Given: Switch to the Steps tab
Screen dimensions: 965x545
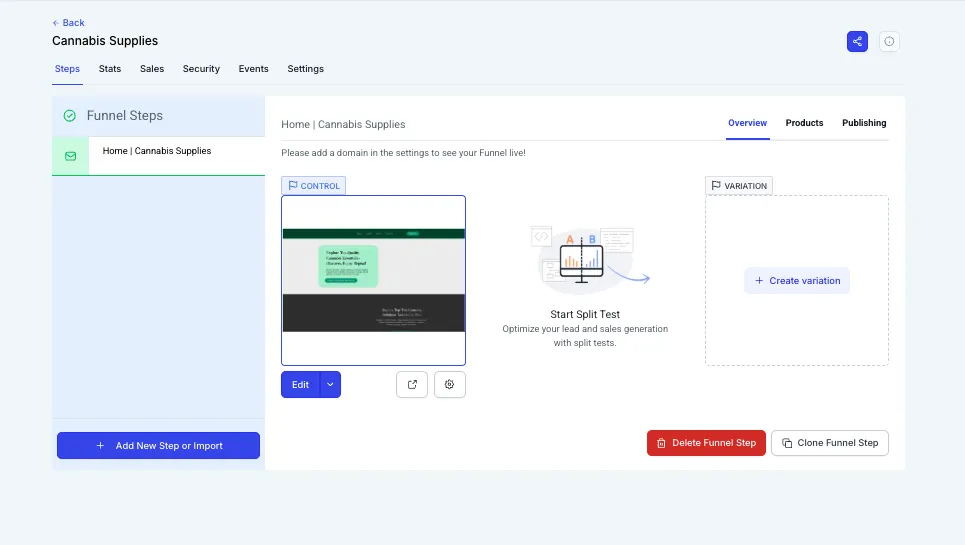Looking at the screenshot, I should 67,69.
